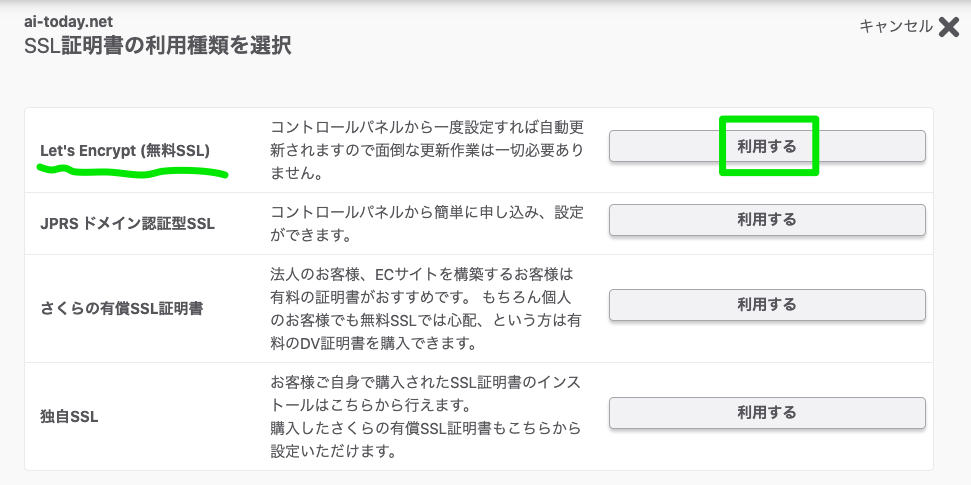Screen dimensions: 971x485
Task: Choose 利用する for さくらの有償SSL証明書
Action: pyautogui.click(x=767, y=305)
